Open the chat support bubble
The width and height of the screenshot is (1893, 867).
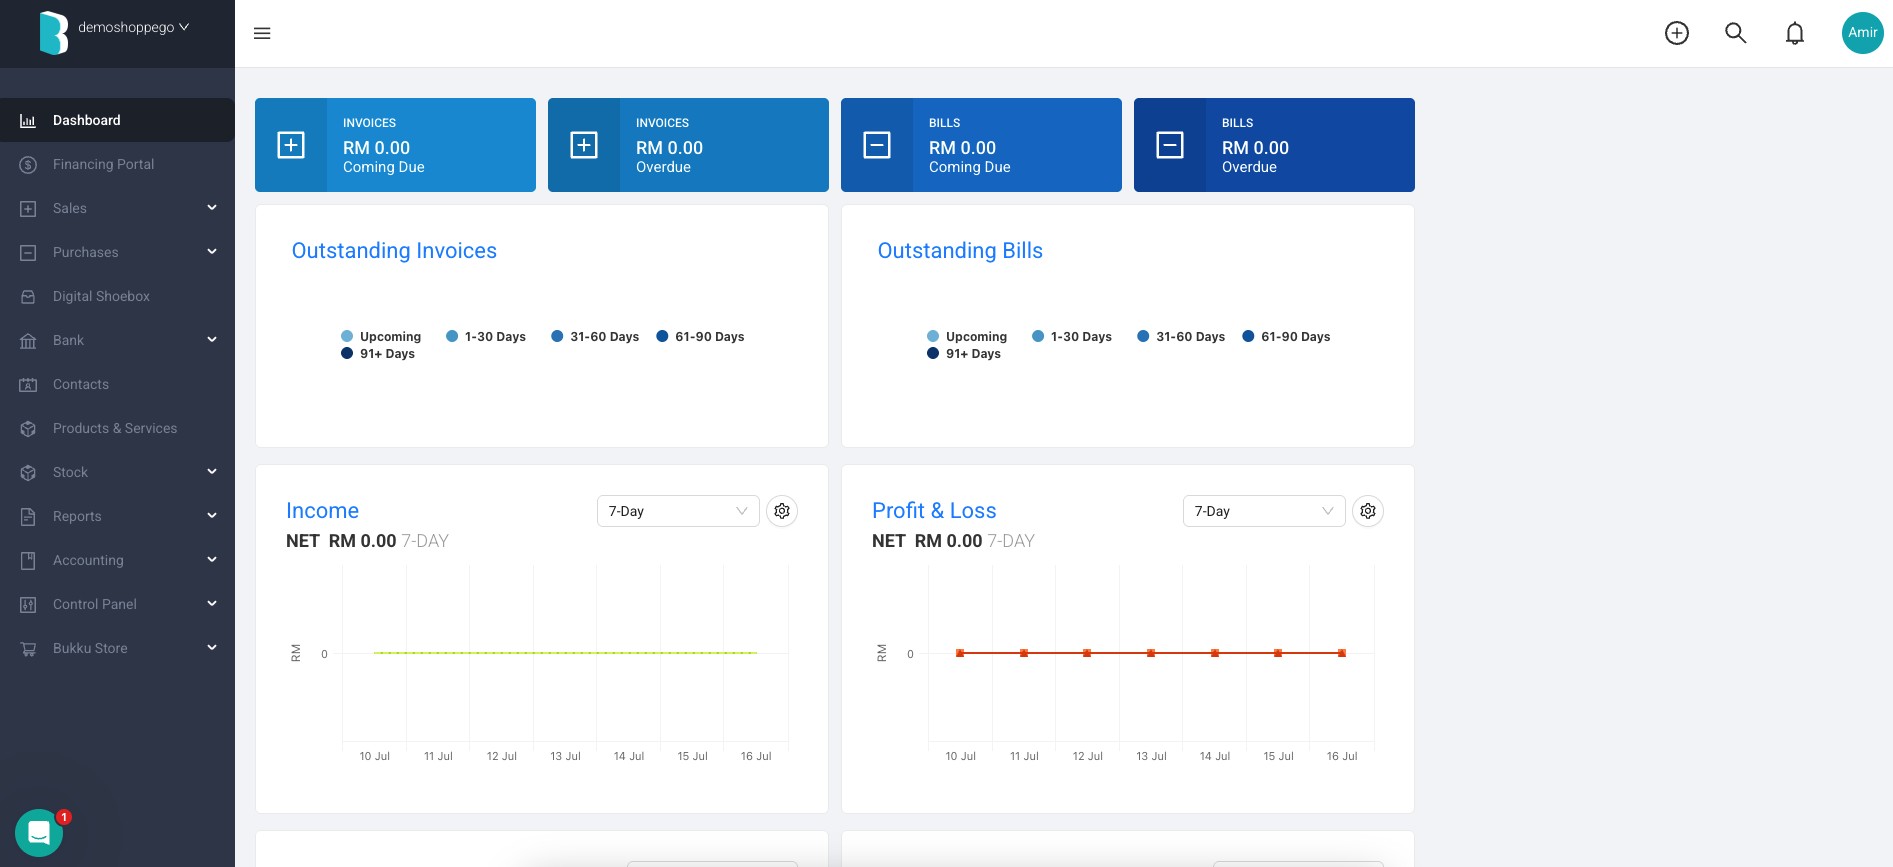pos(39,832)
